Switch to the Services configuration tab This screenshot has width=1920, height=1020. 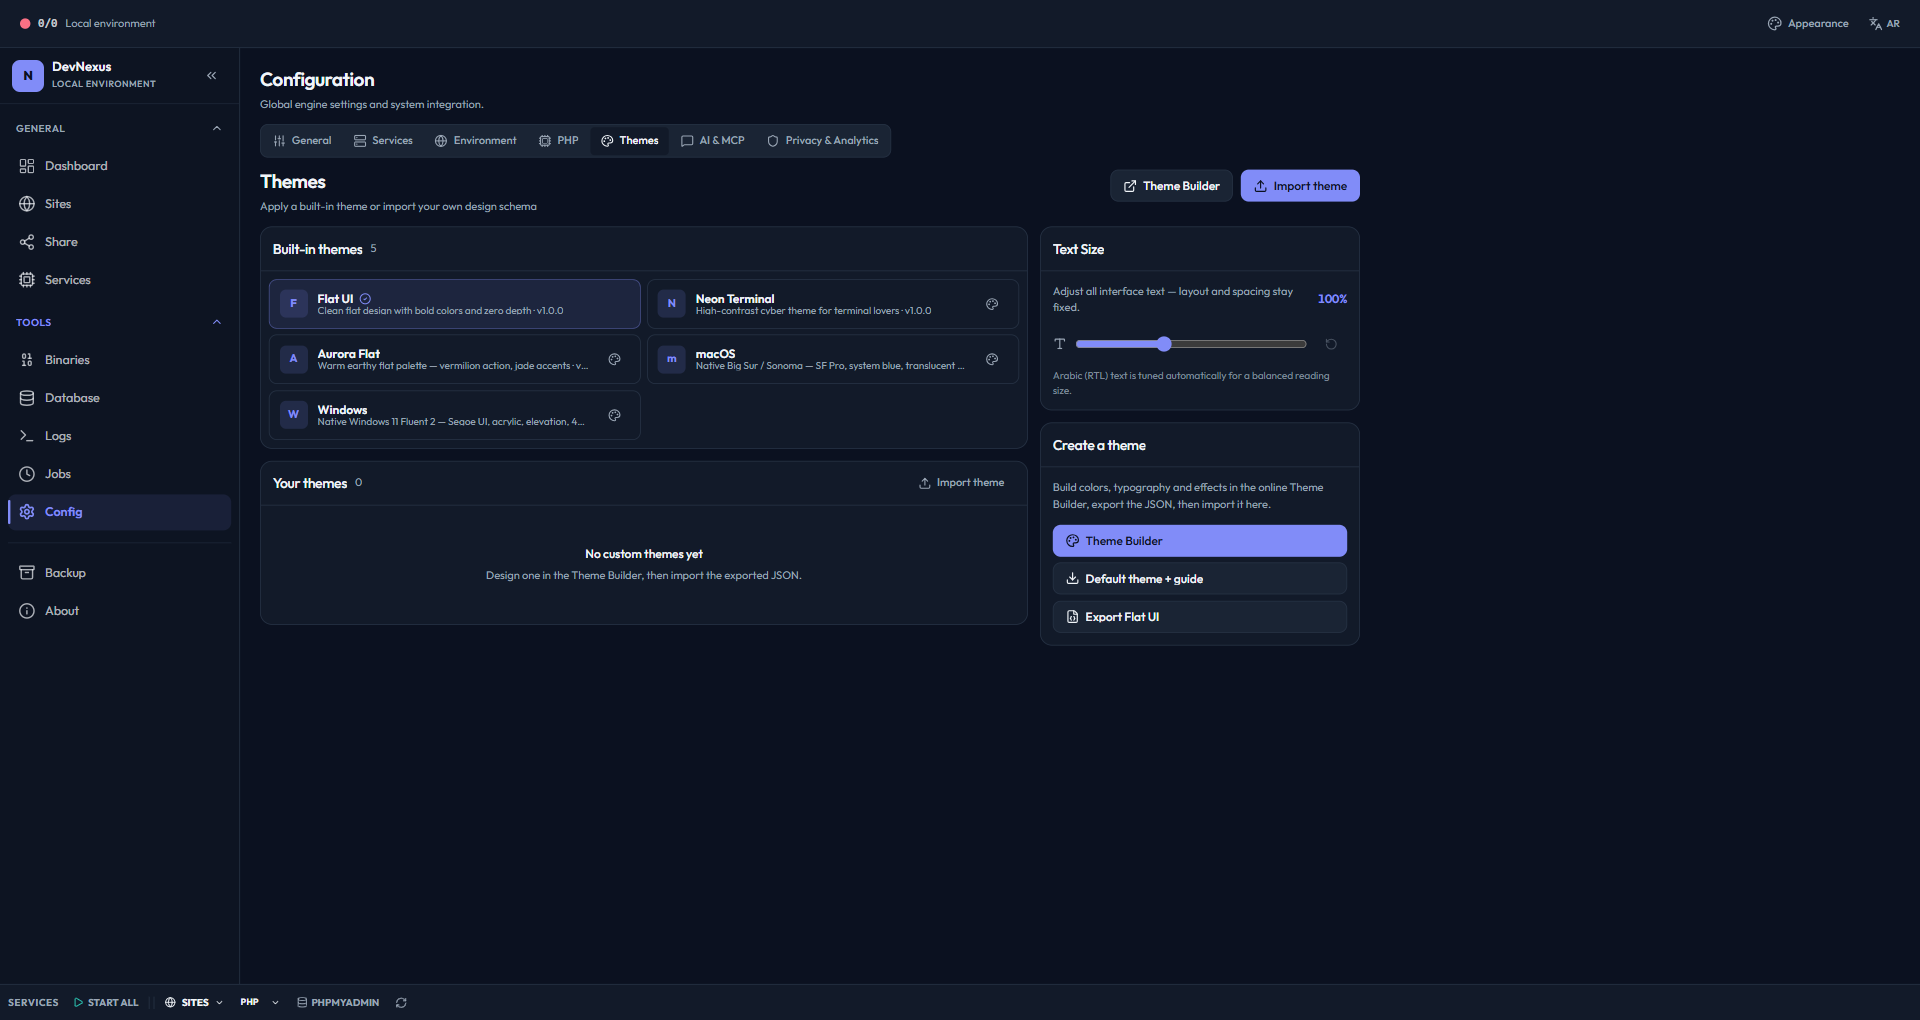point(383,141)
